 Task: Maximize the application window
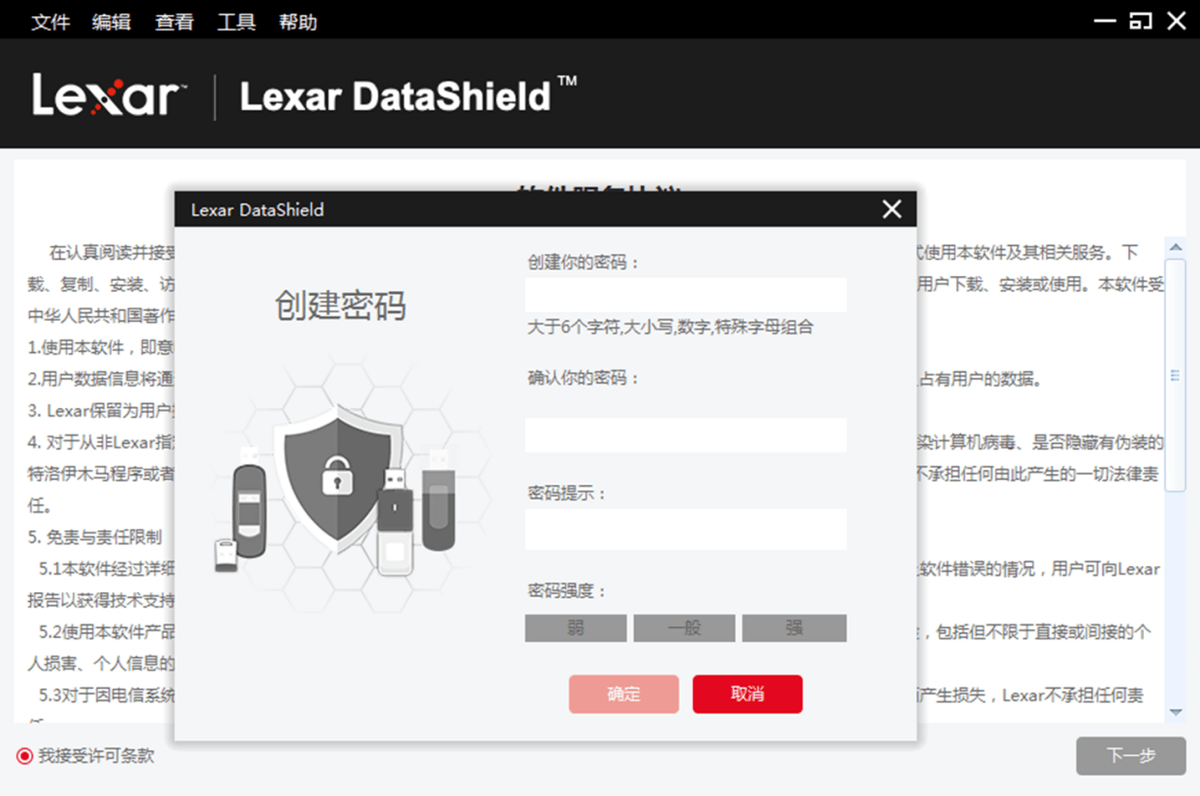click(x=1140, y=21)
